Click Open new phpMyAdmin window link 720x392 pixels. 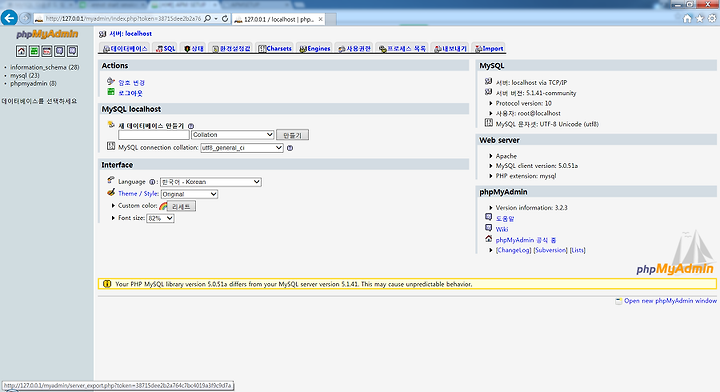click(x=670, y=301)
